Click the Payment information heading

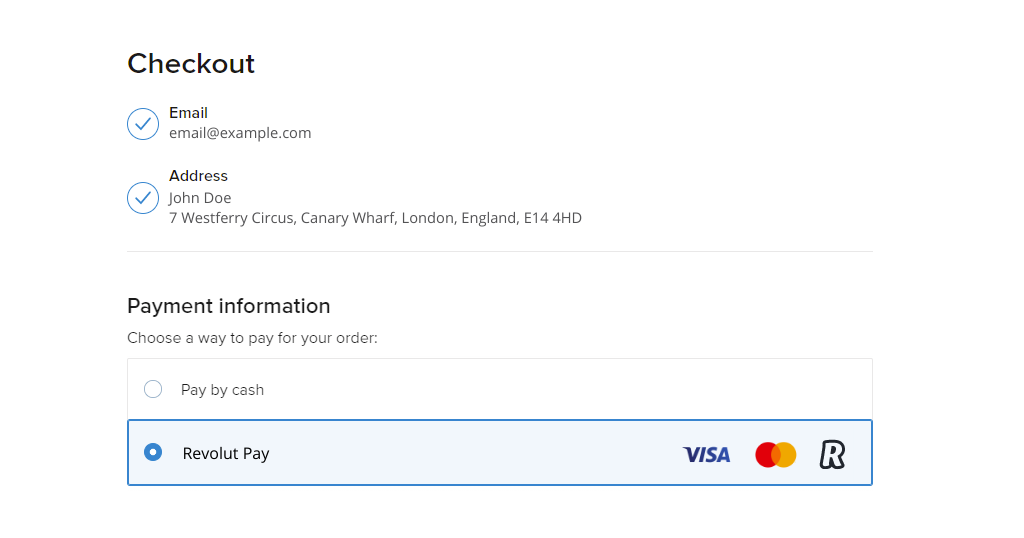[x=229, y=306]
